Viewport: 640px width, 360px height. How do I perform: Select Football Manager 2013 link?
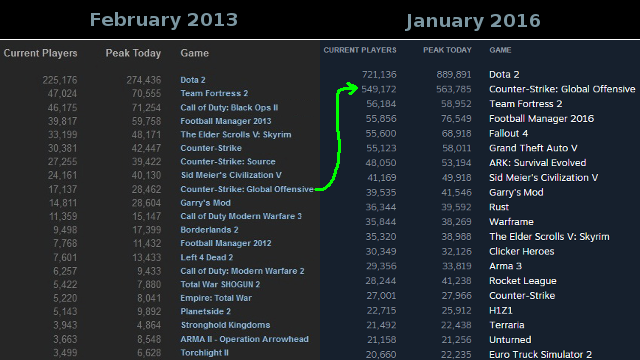pyautogui.click(x=226, y=121)
